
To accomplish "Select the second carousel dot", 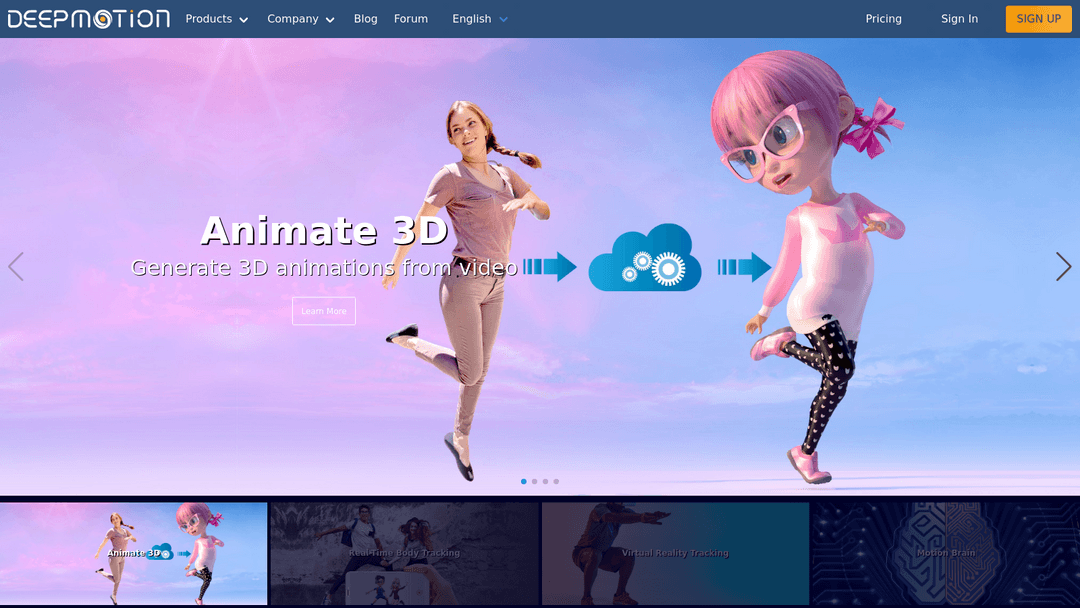I will point(534,481).
